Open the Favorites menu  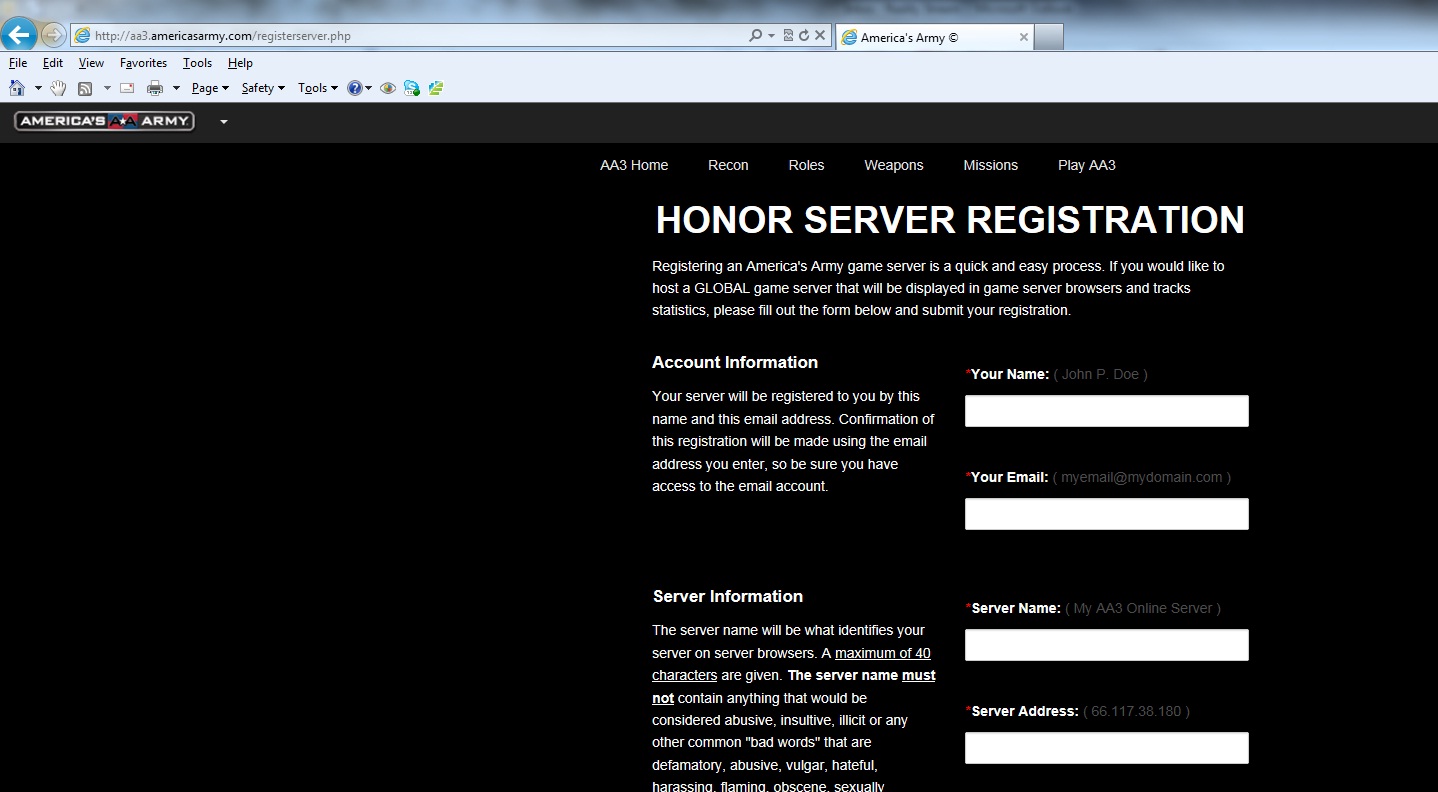(144, 63)
